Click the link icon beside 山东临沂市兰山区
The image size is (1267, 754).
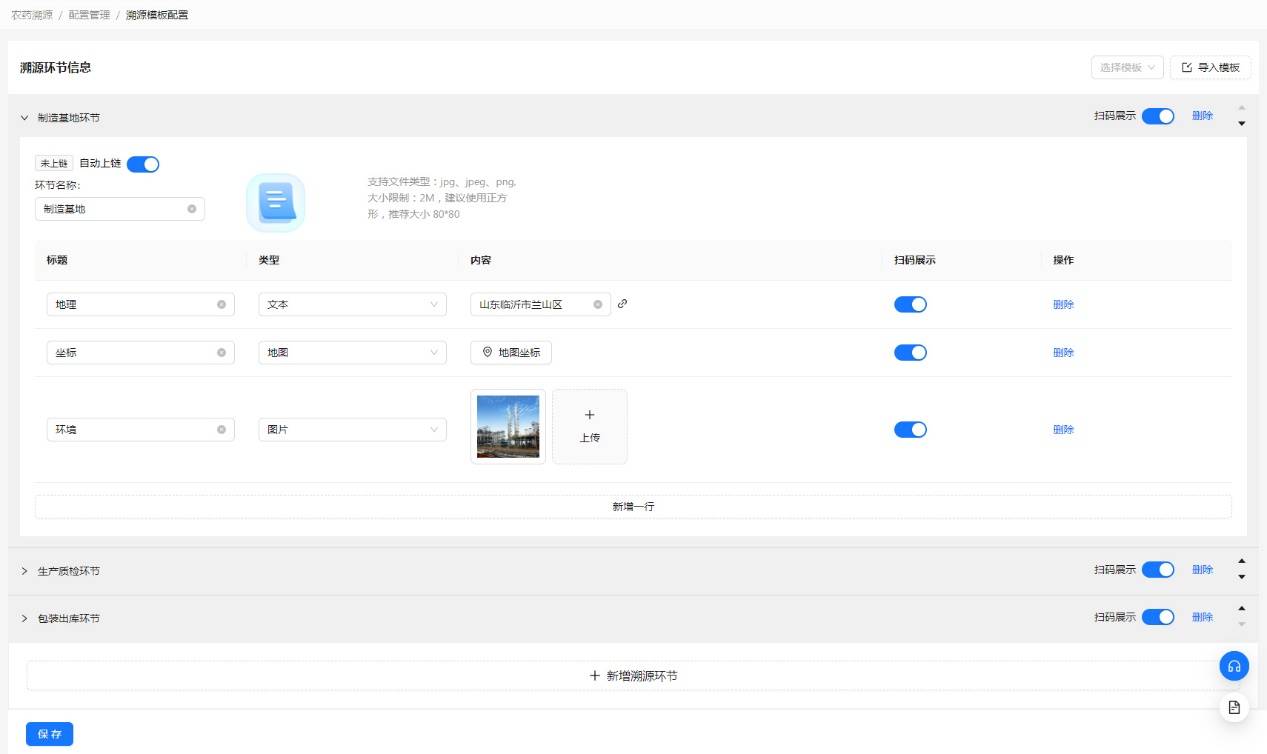coord(622,304)
